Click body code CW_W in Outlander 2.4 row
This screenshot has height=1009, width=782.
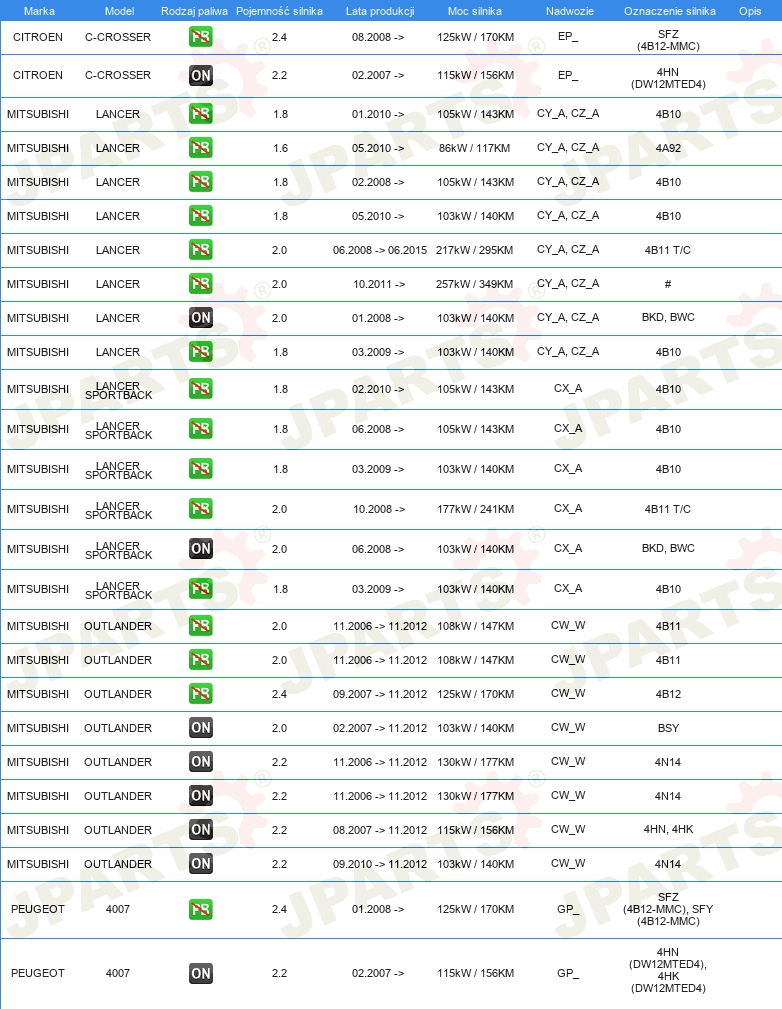(x=568, y=694)
